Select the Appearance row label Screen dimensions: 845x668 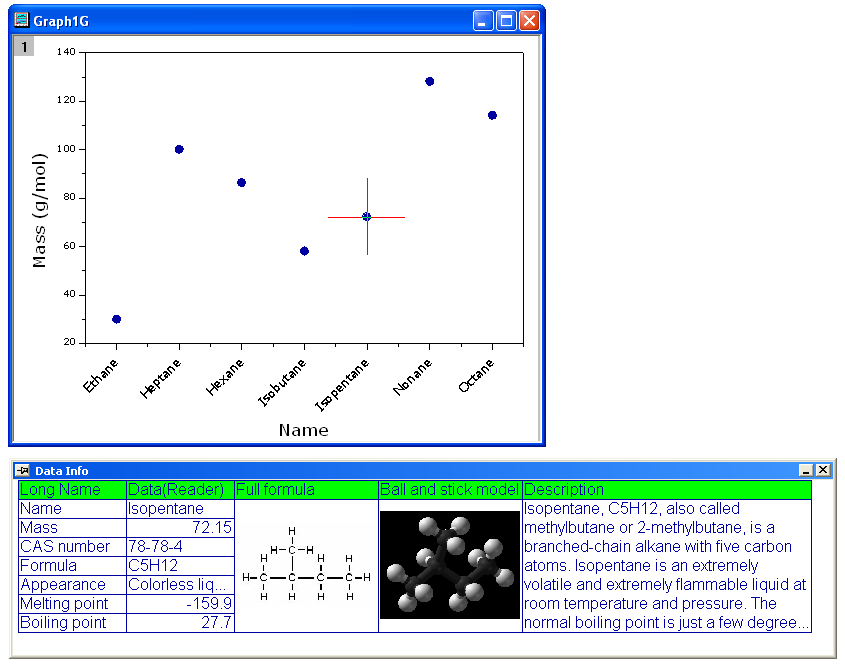(72, 584)
